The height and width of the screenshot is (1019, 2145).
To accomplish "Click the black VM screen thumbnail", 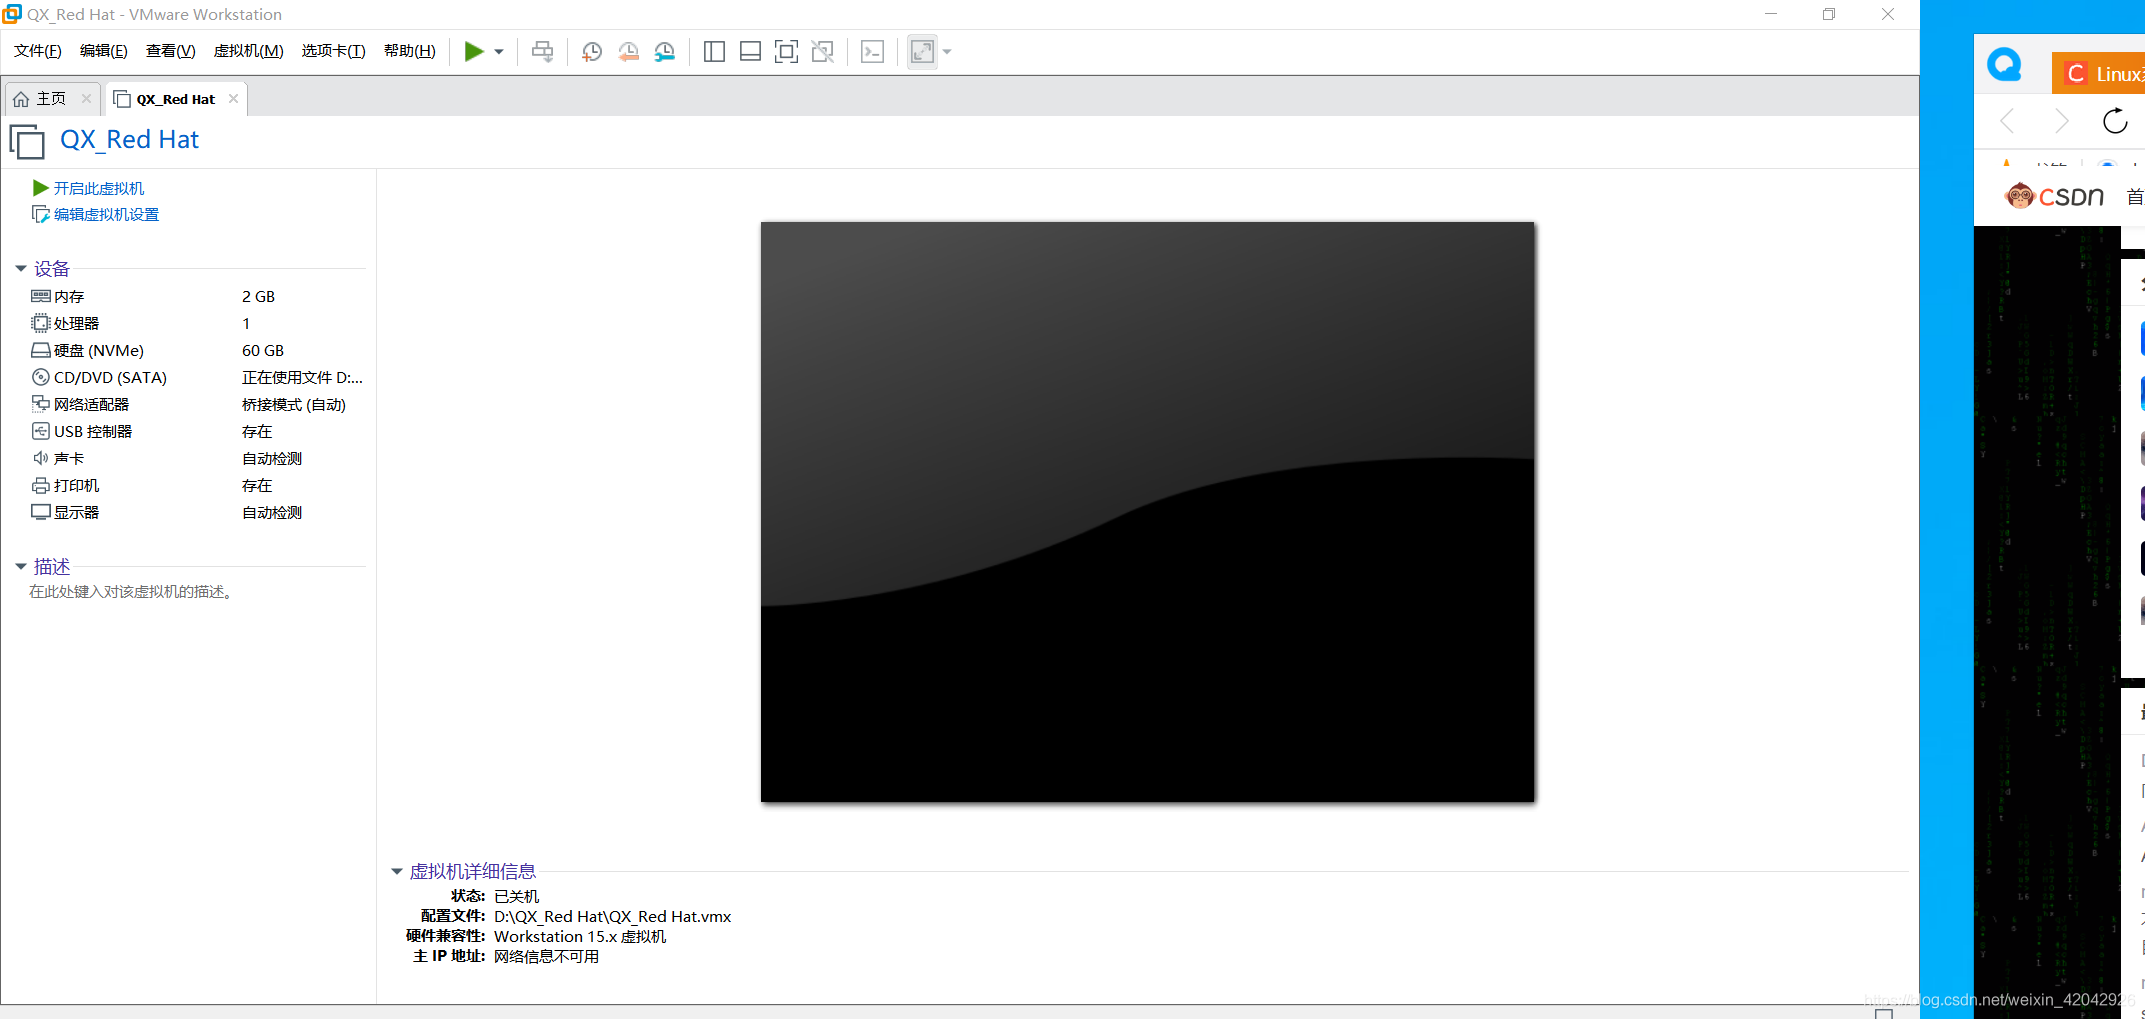I will tap(1147, 512).
